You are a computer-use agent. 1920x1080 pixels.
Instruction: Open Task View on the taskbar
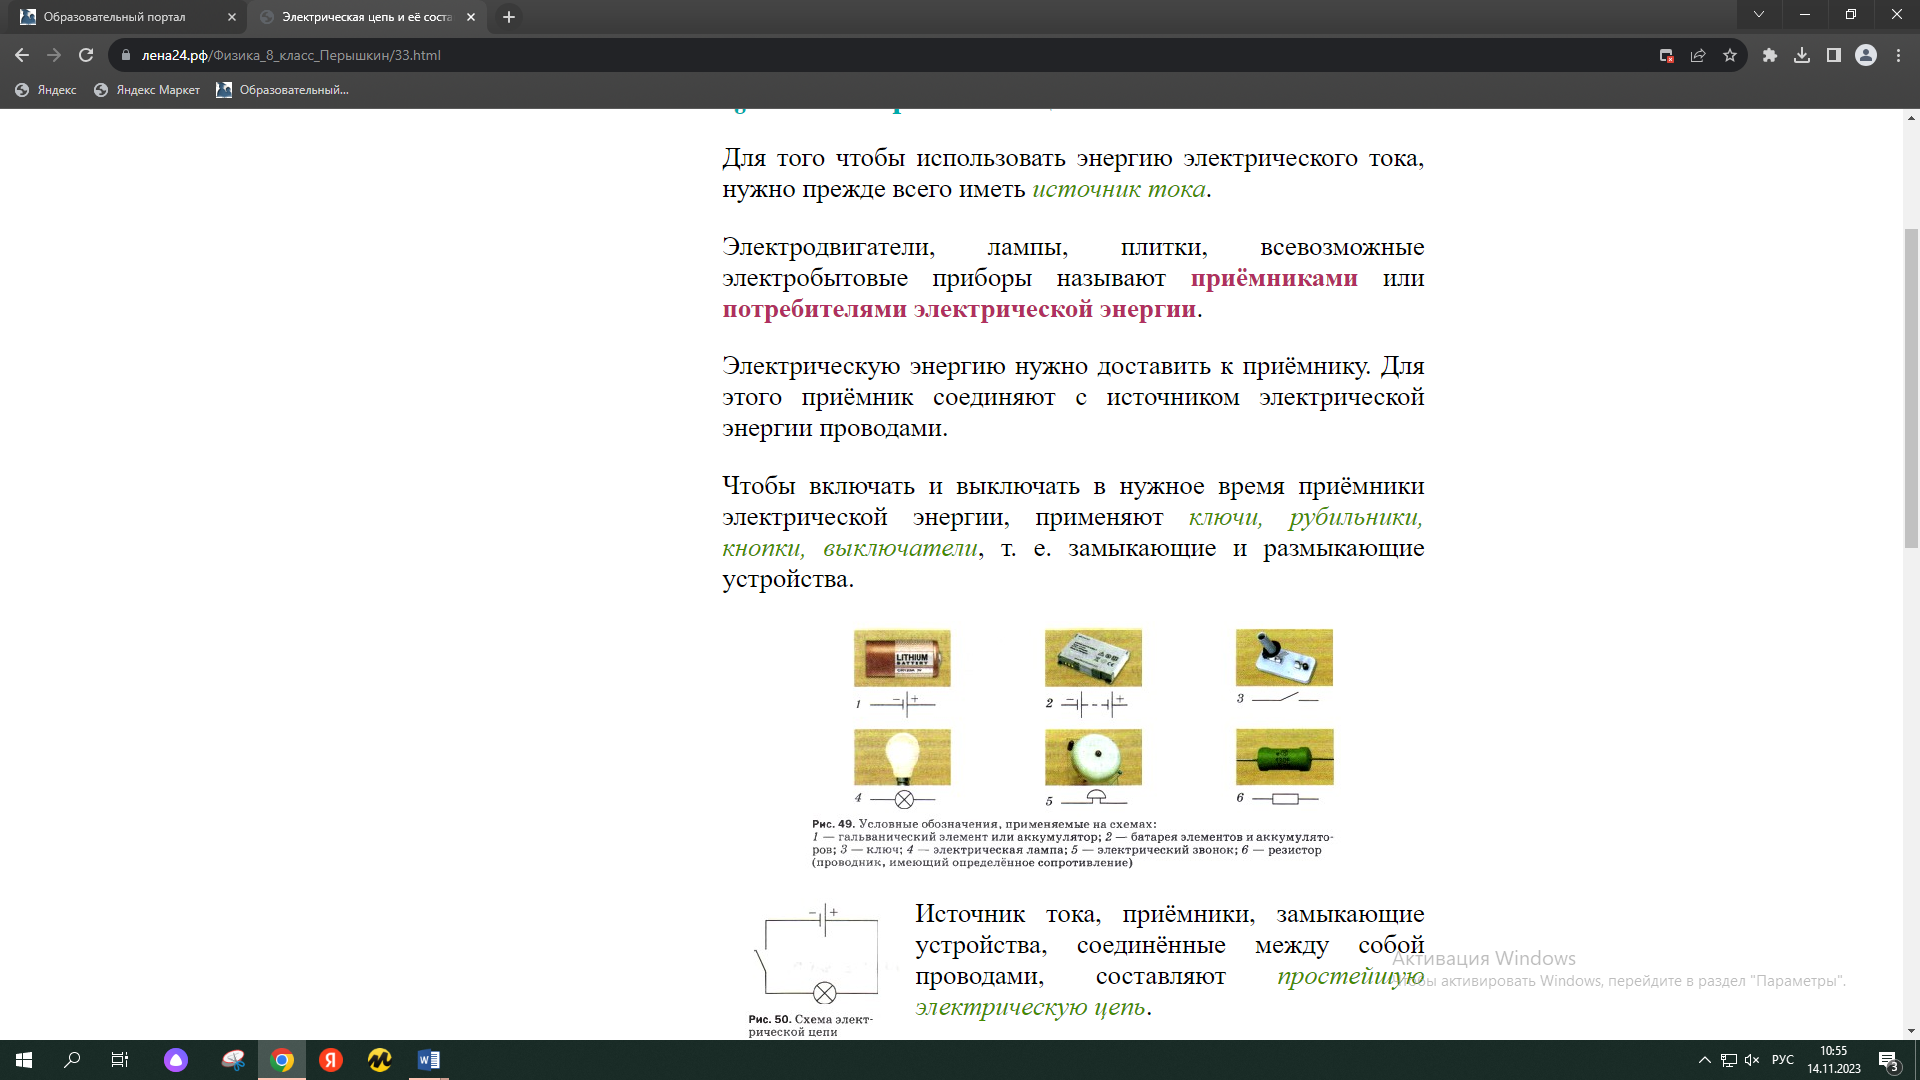(x=120, y=1060)
